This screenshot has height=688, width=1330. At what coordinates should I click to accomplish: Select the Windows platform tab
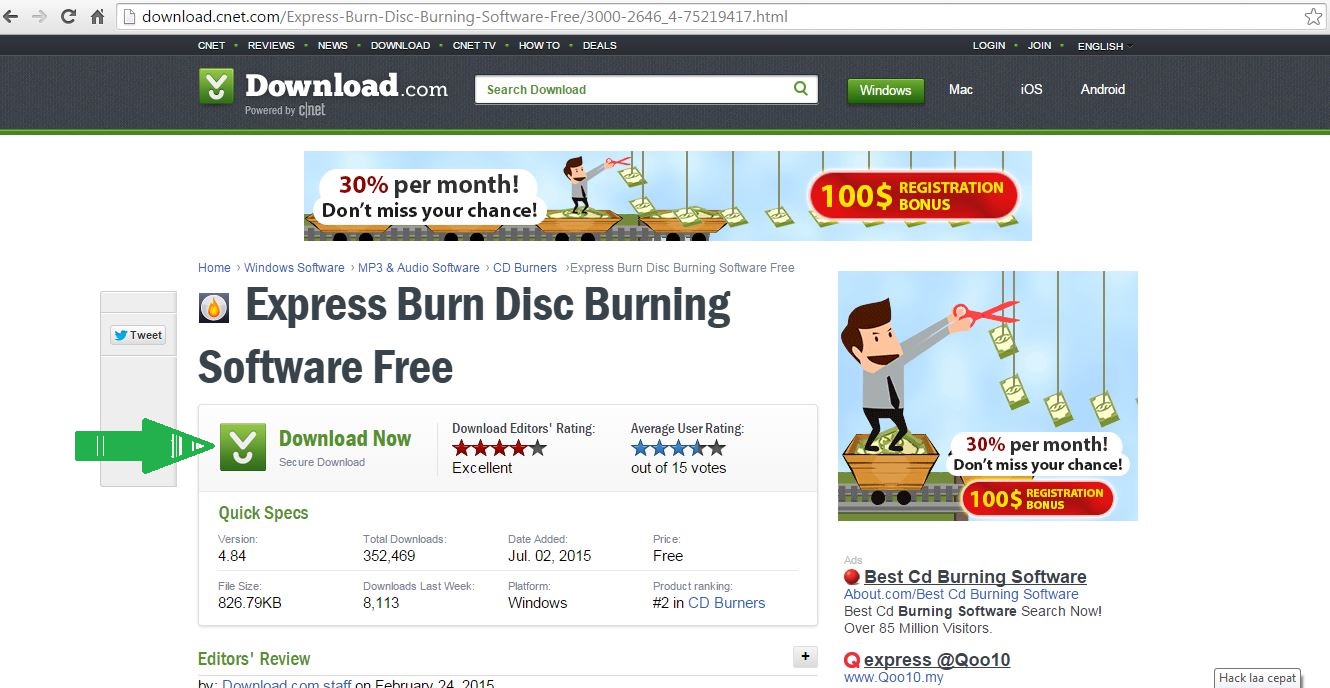point(885,90)
